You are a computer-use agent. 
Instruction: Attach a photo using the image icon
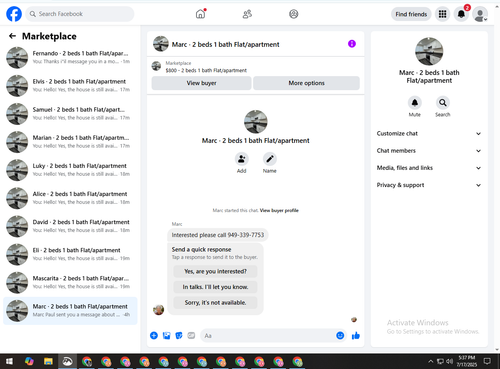point(166,336)
